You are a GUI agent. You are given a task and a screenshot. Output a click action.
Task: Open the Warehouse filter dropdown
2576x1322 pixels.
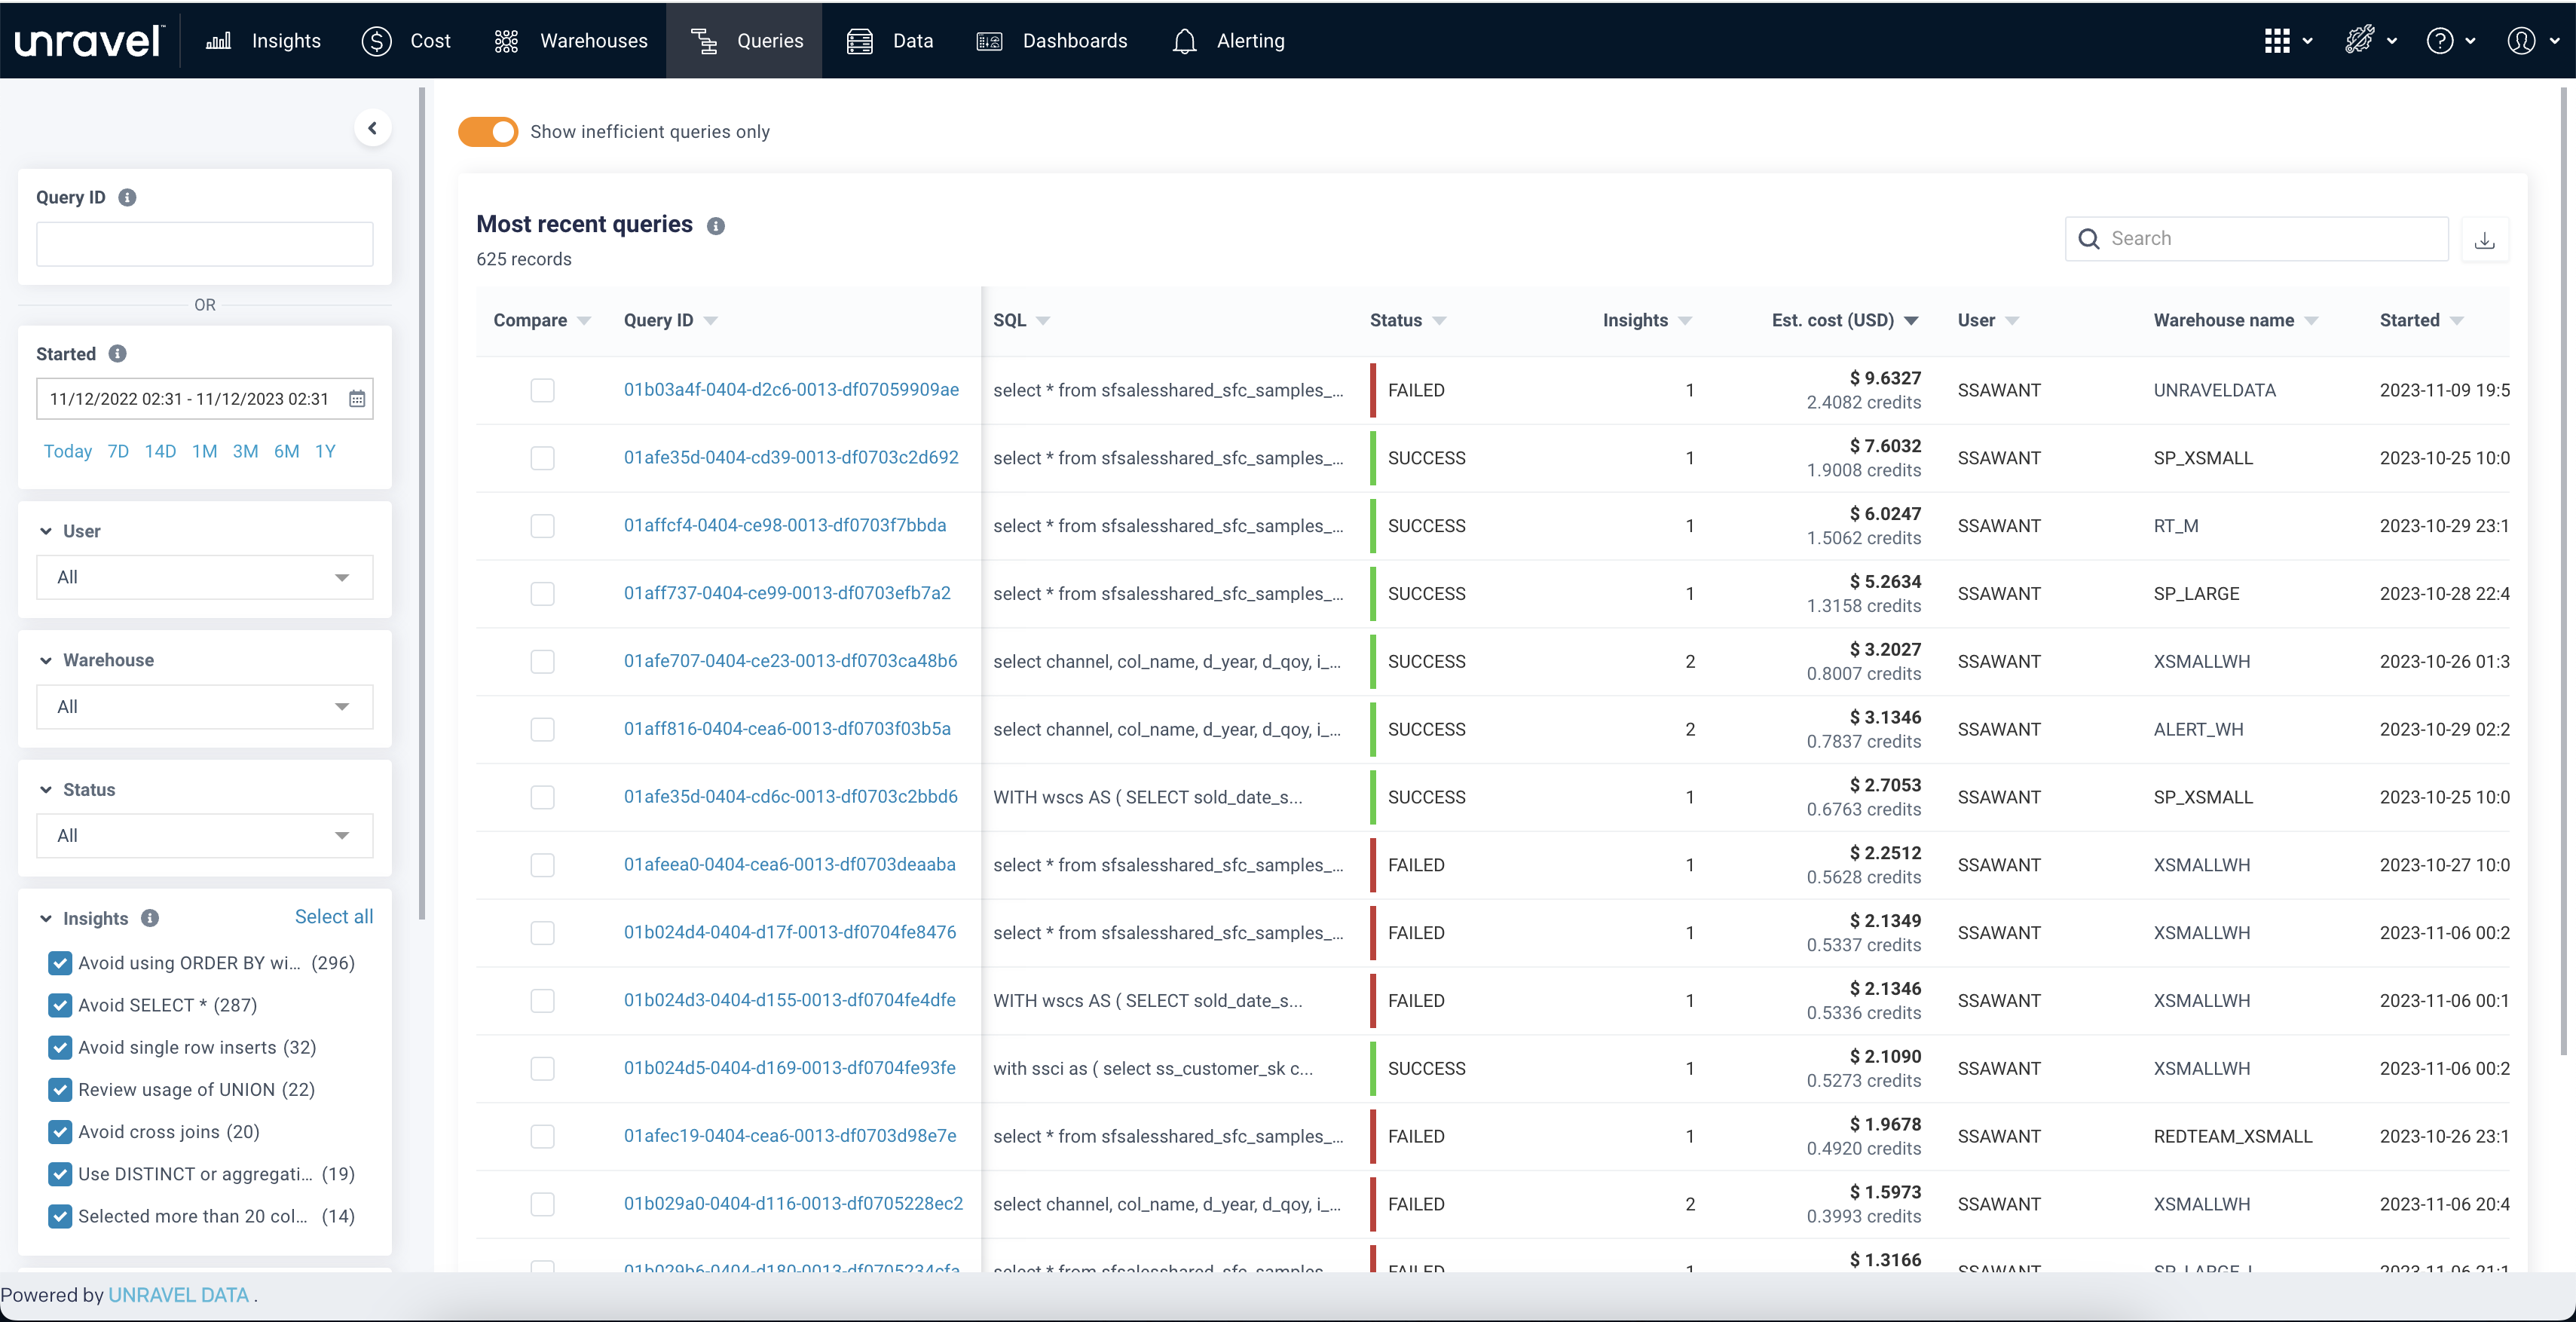pos(205,707)
